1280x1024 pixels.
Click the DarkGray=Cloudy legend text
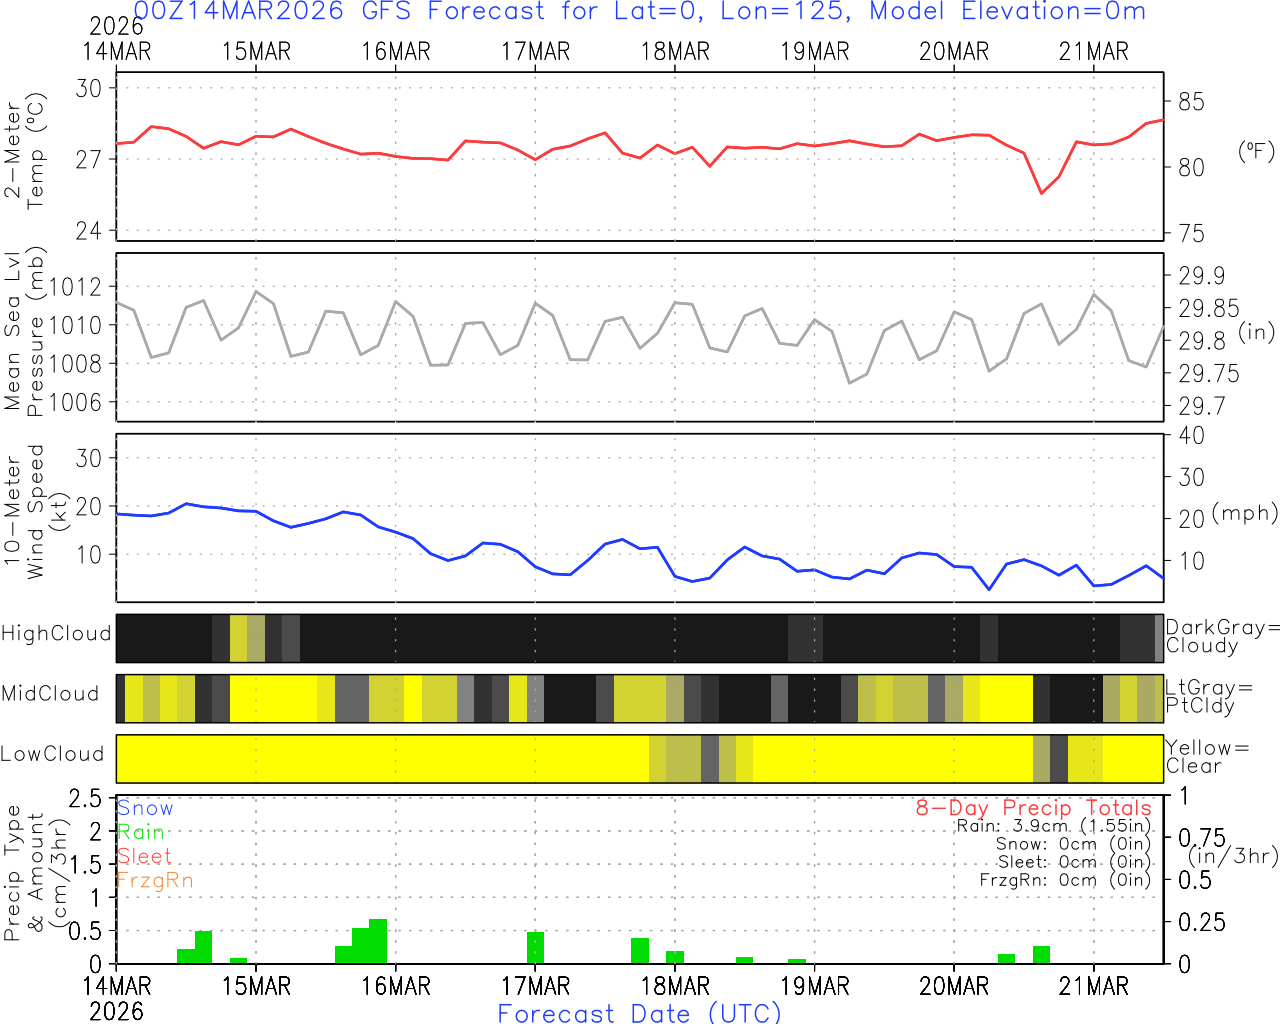[1222, 636]
